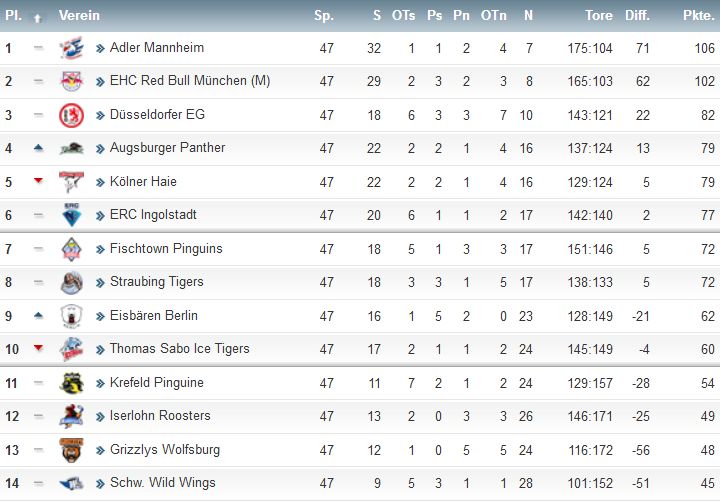The image size is (720, 504).
Task: Click the Grizzlys Wolfsburg bear logo
Action: coord(72,450)
